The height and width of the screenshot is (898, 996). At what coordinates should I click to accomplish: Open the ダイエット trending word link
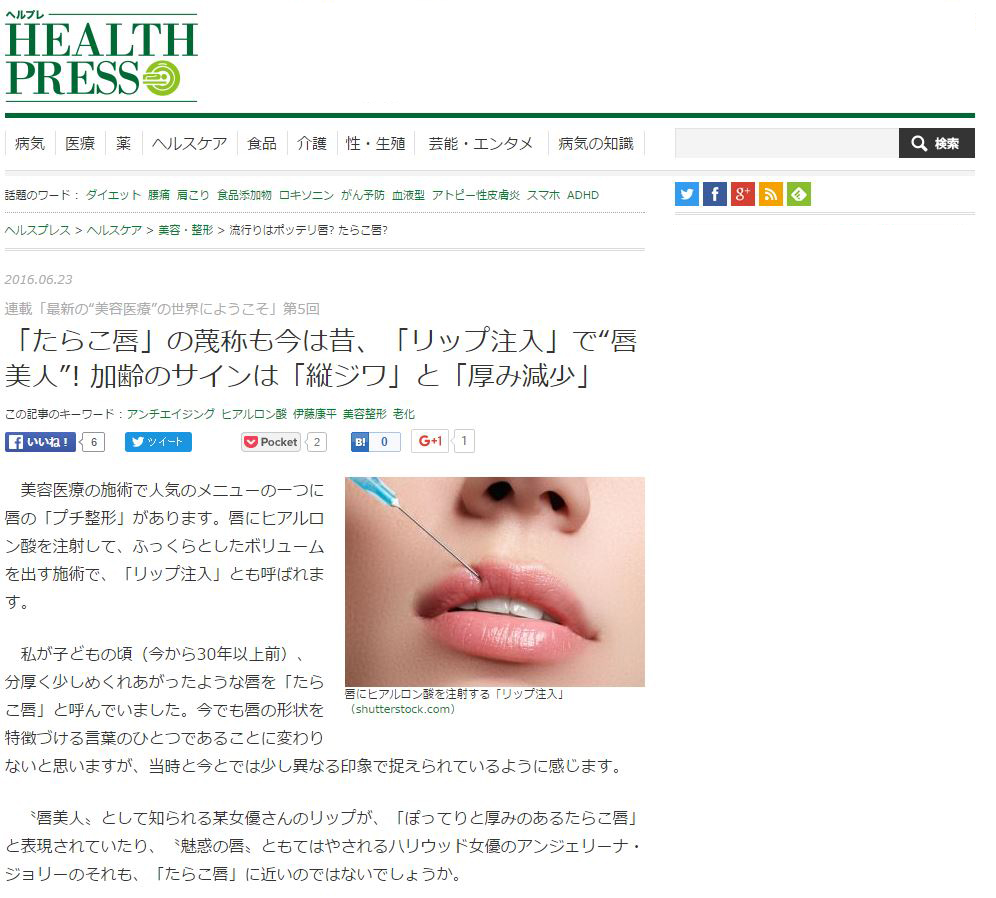pos(113,195)
